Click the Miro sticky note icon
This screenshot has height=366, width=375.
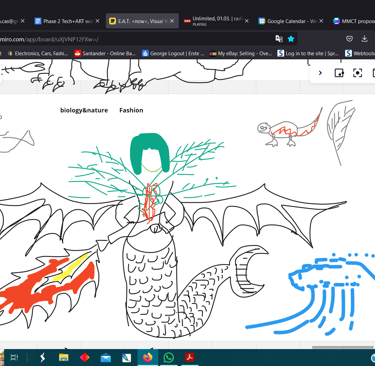339,73
